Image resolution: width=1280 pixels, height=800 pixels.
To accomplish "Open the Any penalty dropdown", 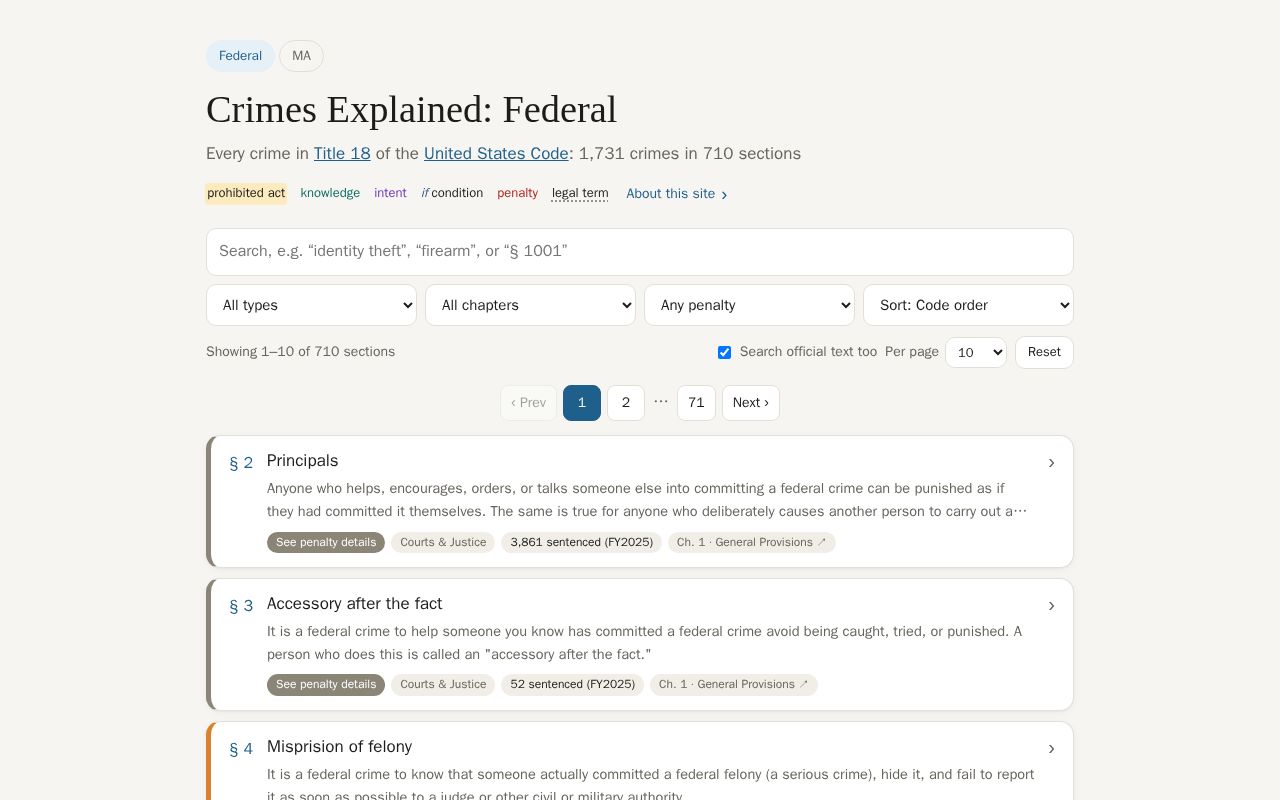I will click(x=749, y=305).
